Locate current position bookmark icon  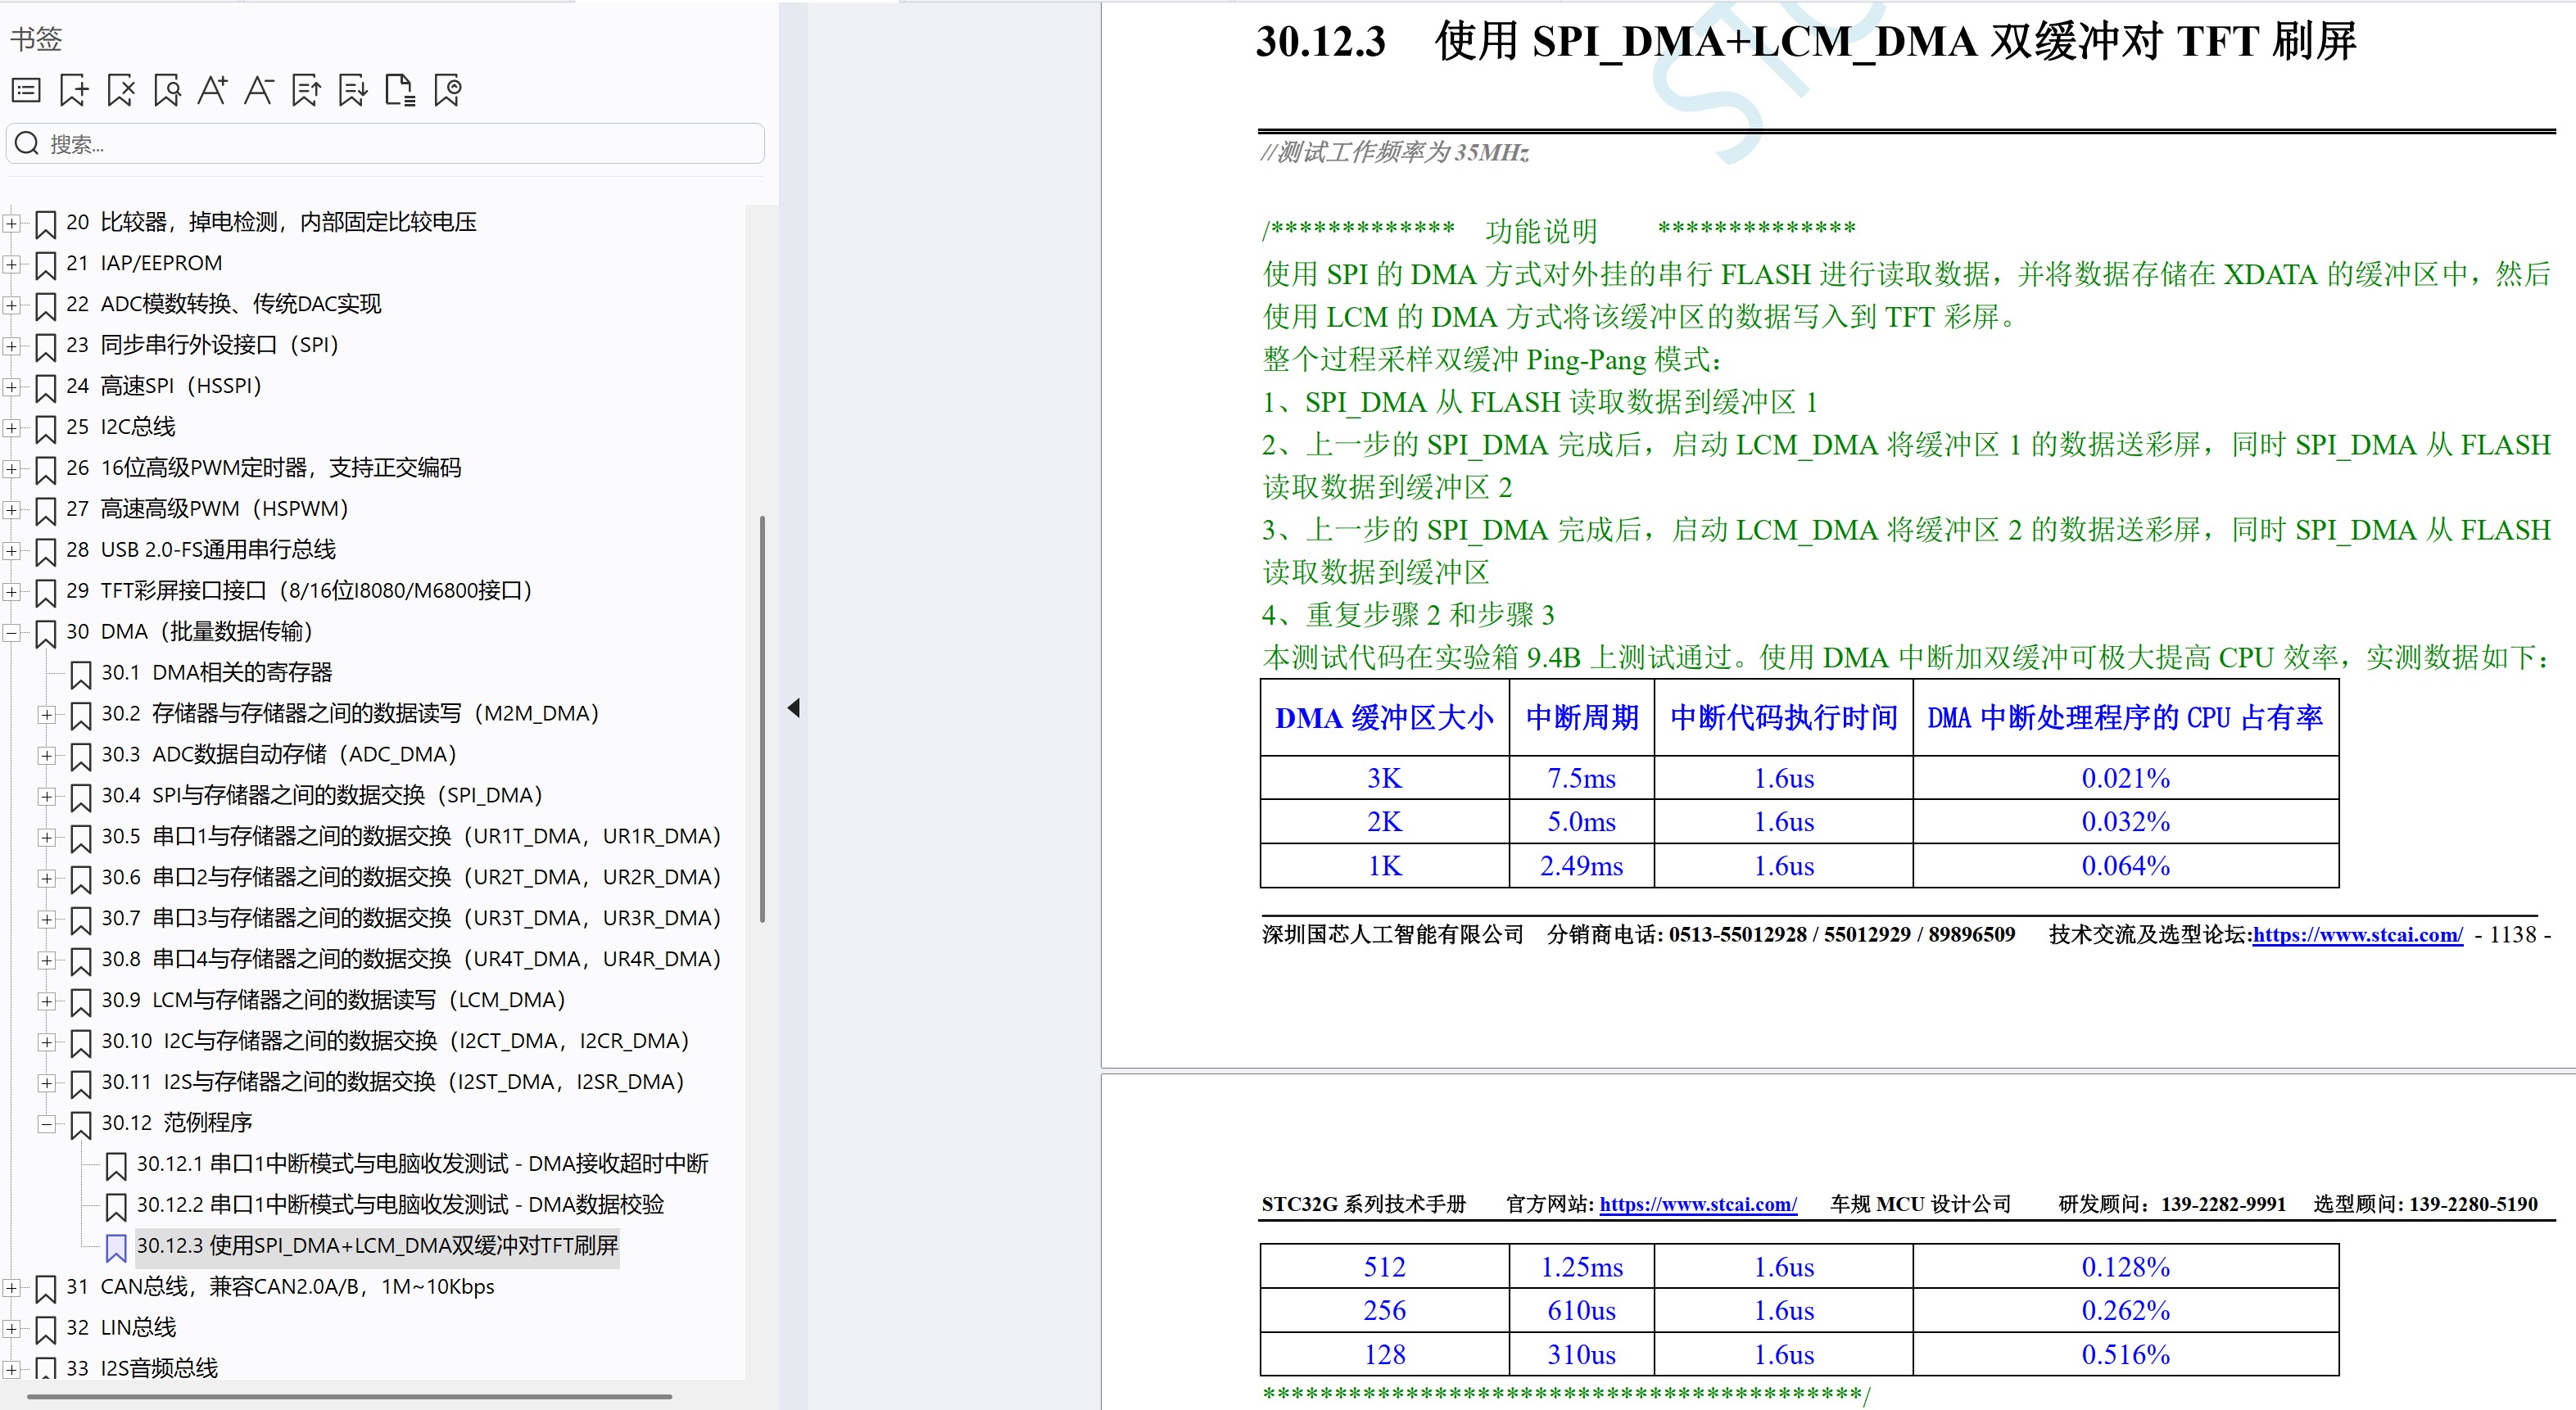pos(447,90)
